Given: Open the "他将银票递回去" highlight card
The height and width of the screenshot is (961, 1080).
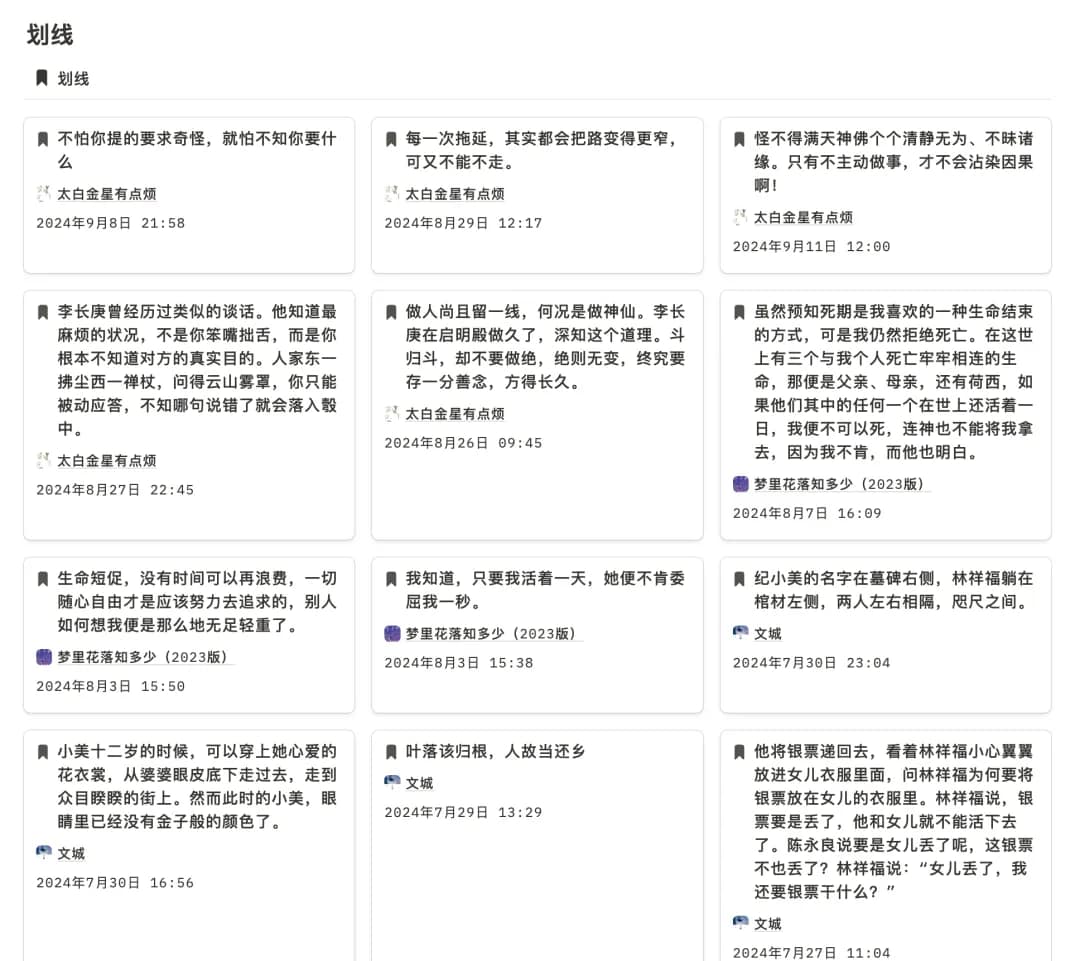Looking at the screenshot, I should 893,821.
